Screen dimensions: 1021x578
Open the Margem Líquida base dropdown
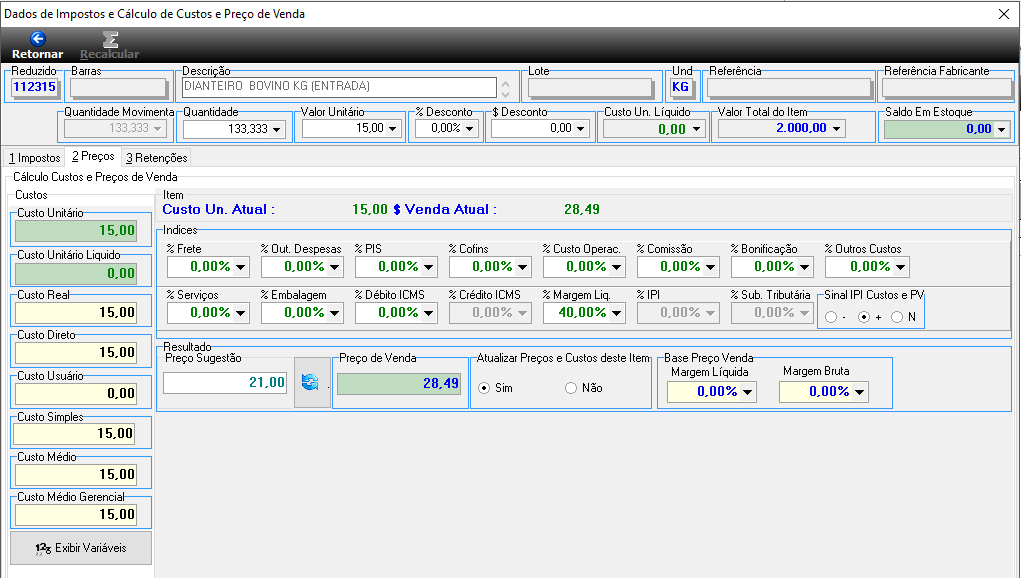tap(748, 392)
